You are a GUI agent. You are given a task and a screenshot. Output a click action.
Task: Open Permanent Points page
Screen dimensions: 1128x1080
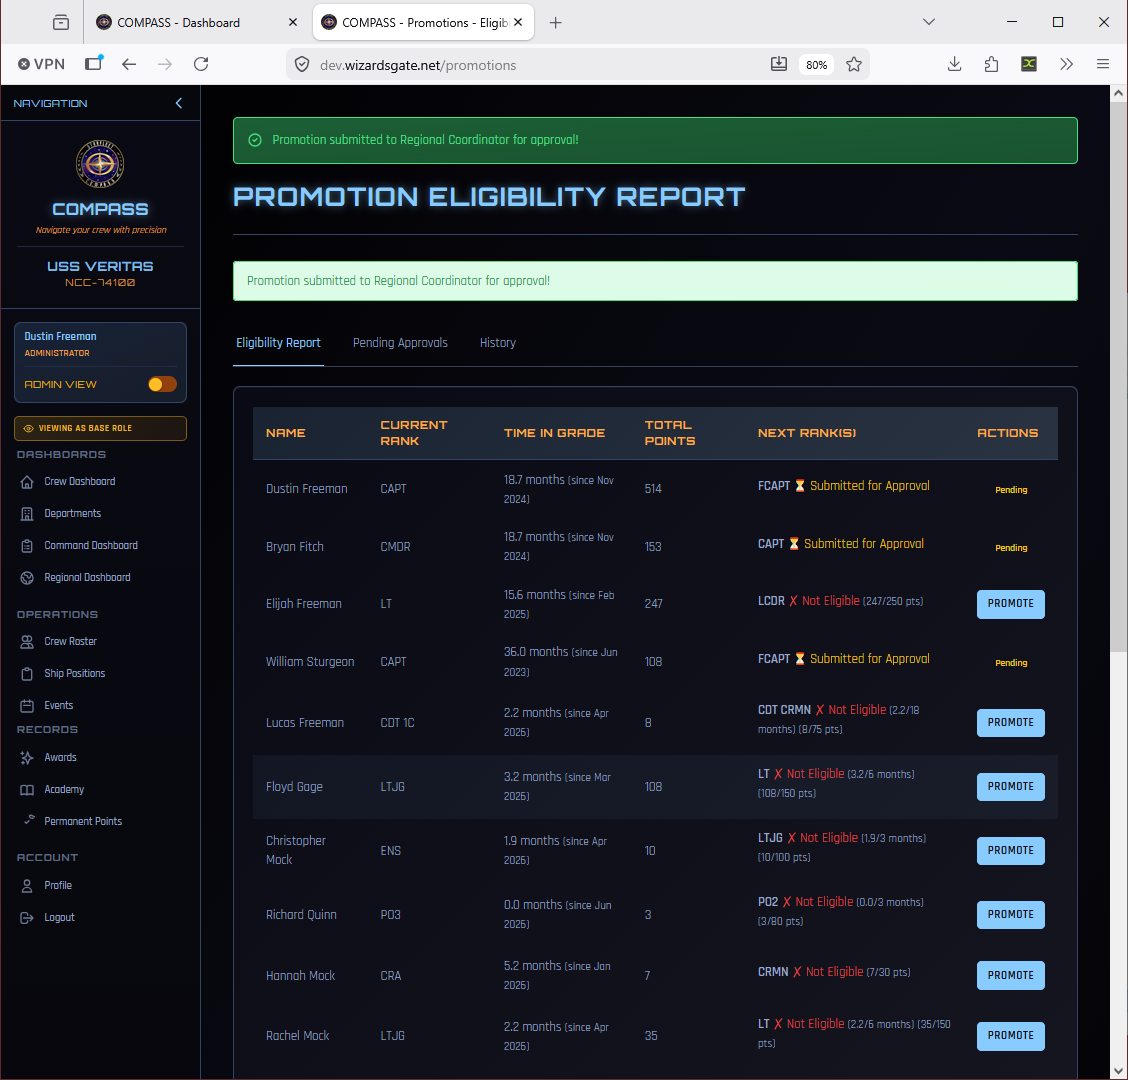pyautogui.click(x=83, y=821)
